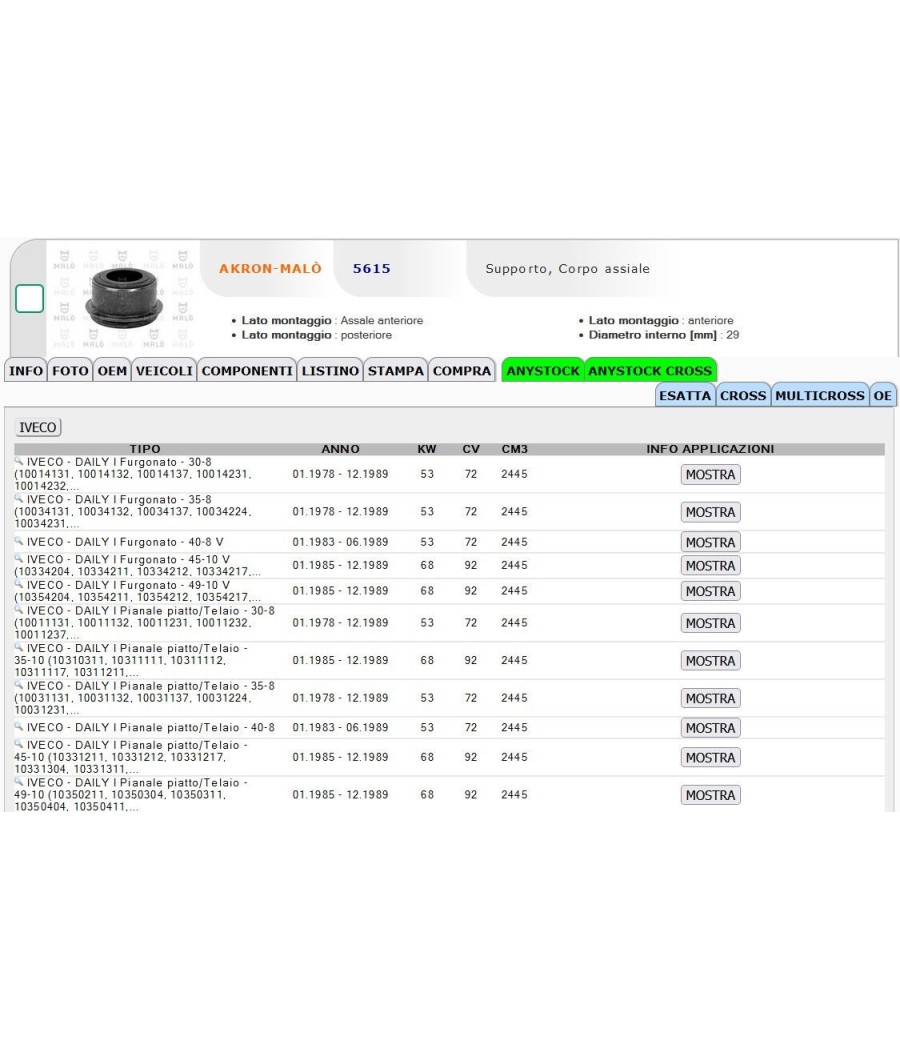Click the magnifier icon for Furgonato 49-10 V
900x1050 pixels.
click(19, 584)
